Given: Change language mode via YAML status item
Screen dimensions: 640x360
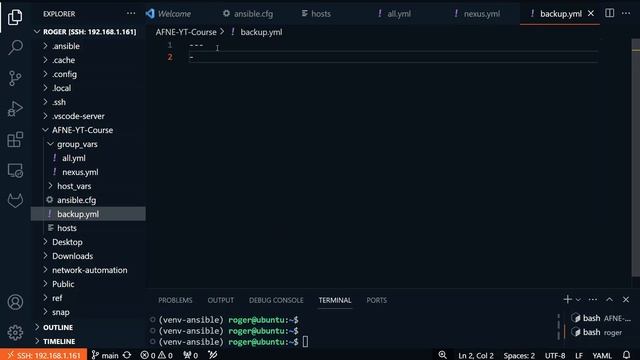Looking at the screenshot, I should pyautogui.click(x=602, y=356).
